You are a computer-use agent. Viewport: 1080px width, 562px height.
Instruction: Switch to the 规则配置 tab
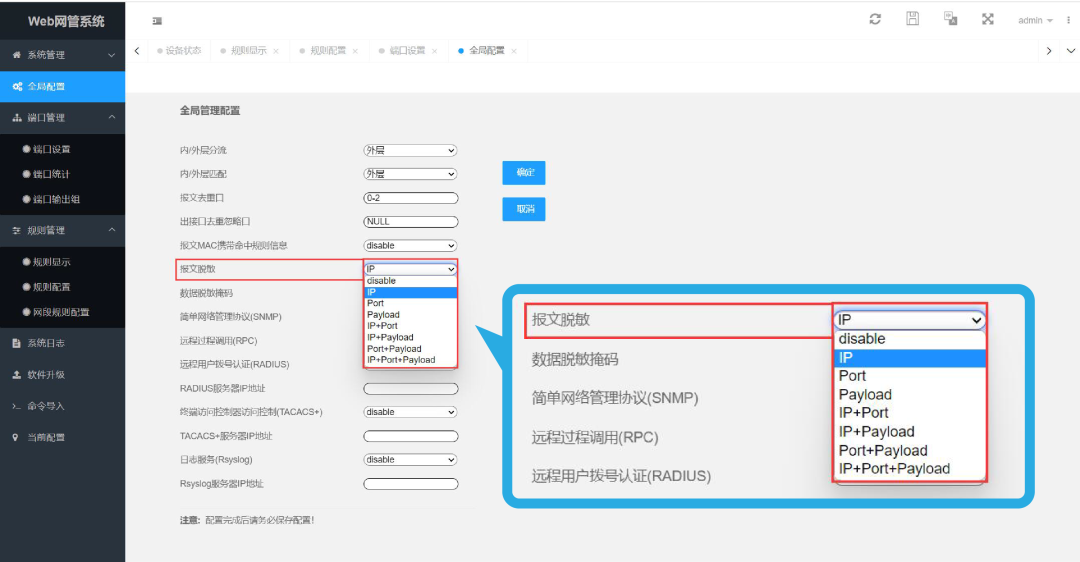click(x=327, y=50)
